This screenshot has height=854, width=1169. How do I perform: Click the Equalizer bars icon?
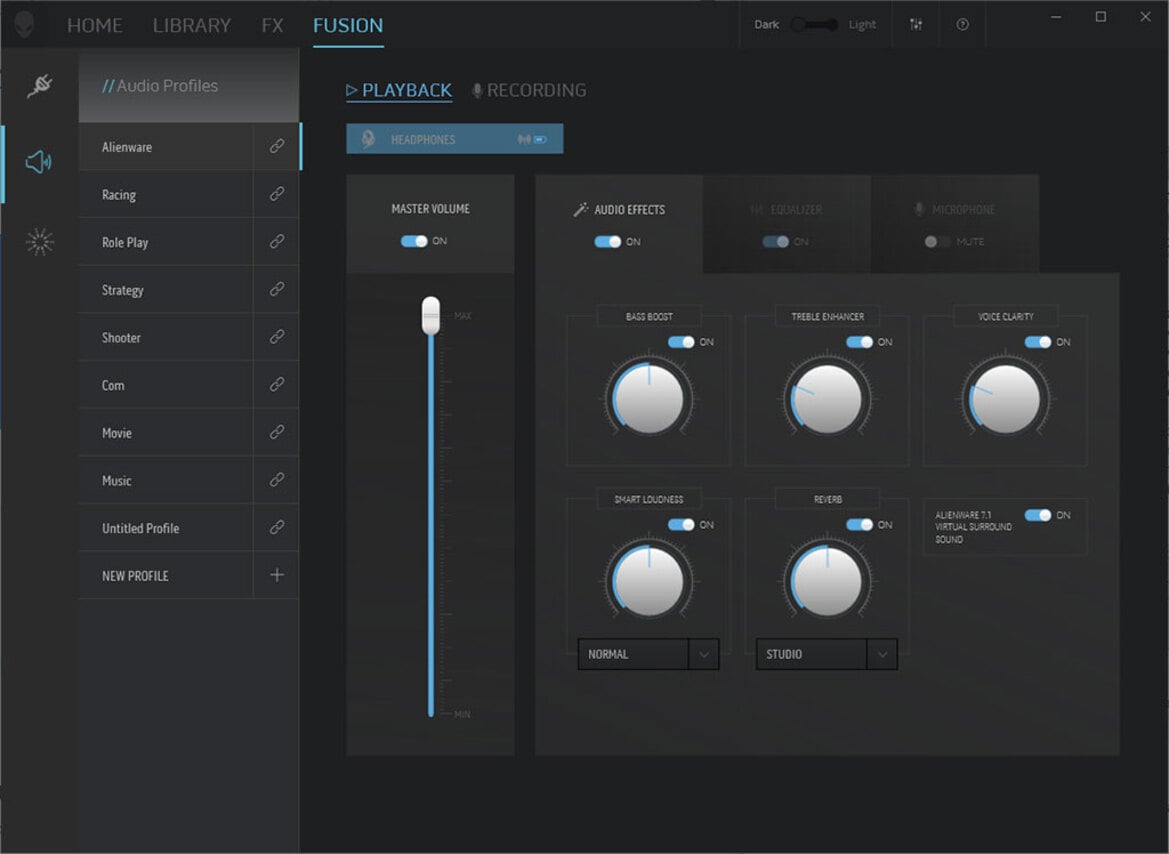pyautogui.click(x=757, y=210)
